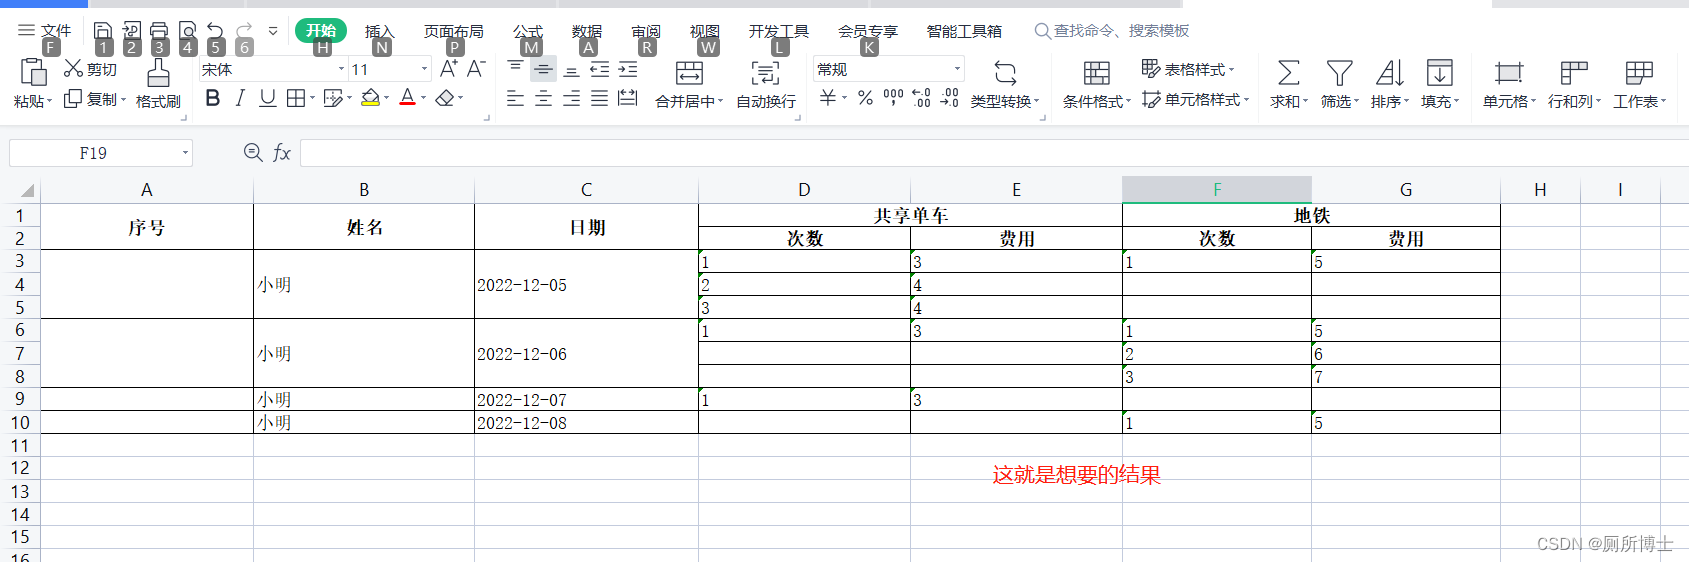Click the Sort (排序) icon
Viewport: 1689px width, 562px height.
point(1389,72)
